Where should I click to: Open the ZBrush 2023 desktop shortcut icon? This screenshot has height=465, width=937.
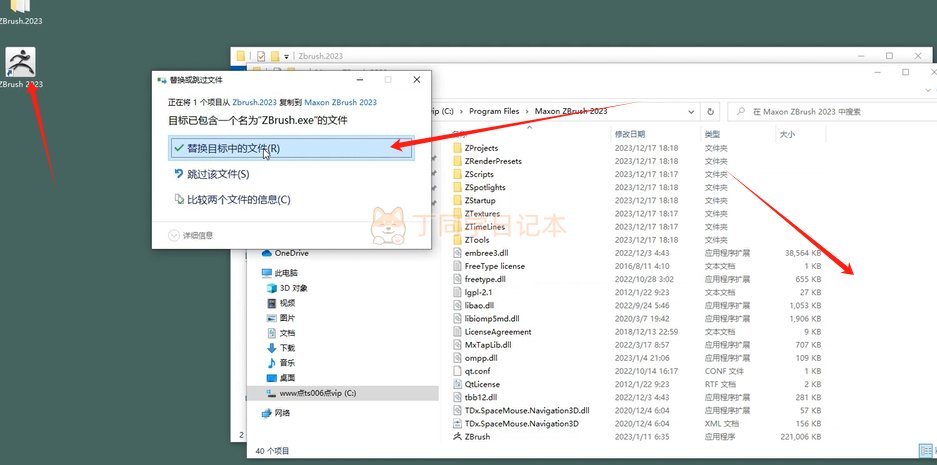[20, 63]
